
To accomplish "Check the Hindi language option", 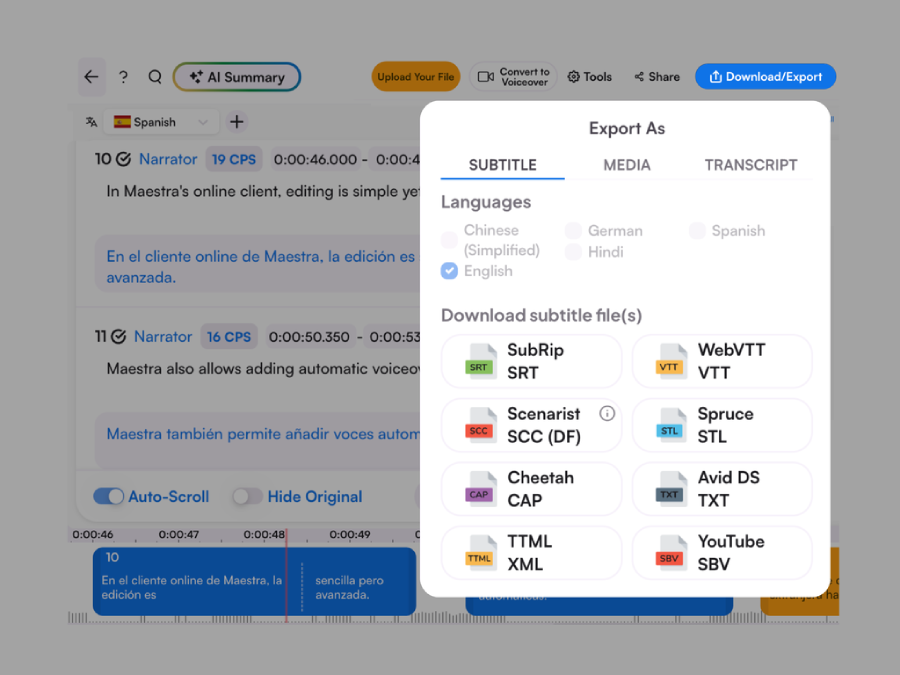I will point(573,252).
